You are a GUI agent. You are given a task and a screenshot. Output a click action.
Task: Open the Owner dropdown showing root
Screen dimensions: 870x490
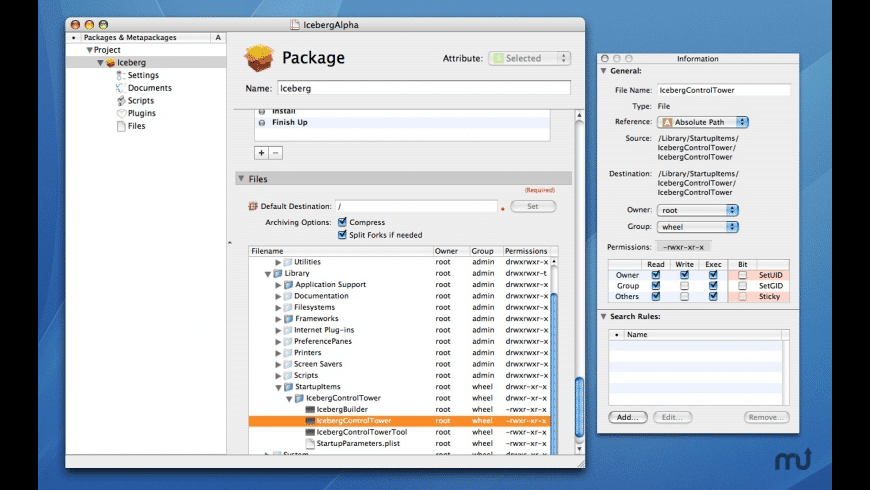(697, 210)
